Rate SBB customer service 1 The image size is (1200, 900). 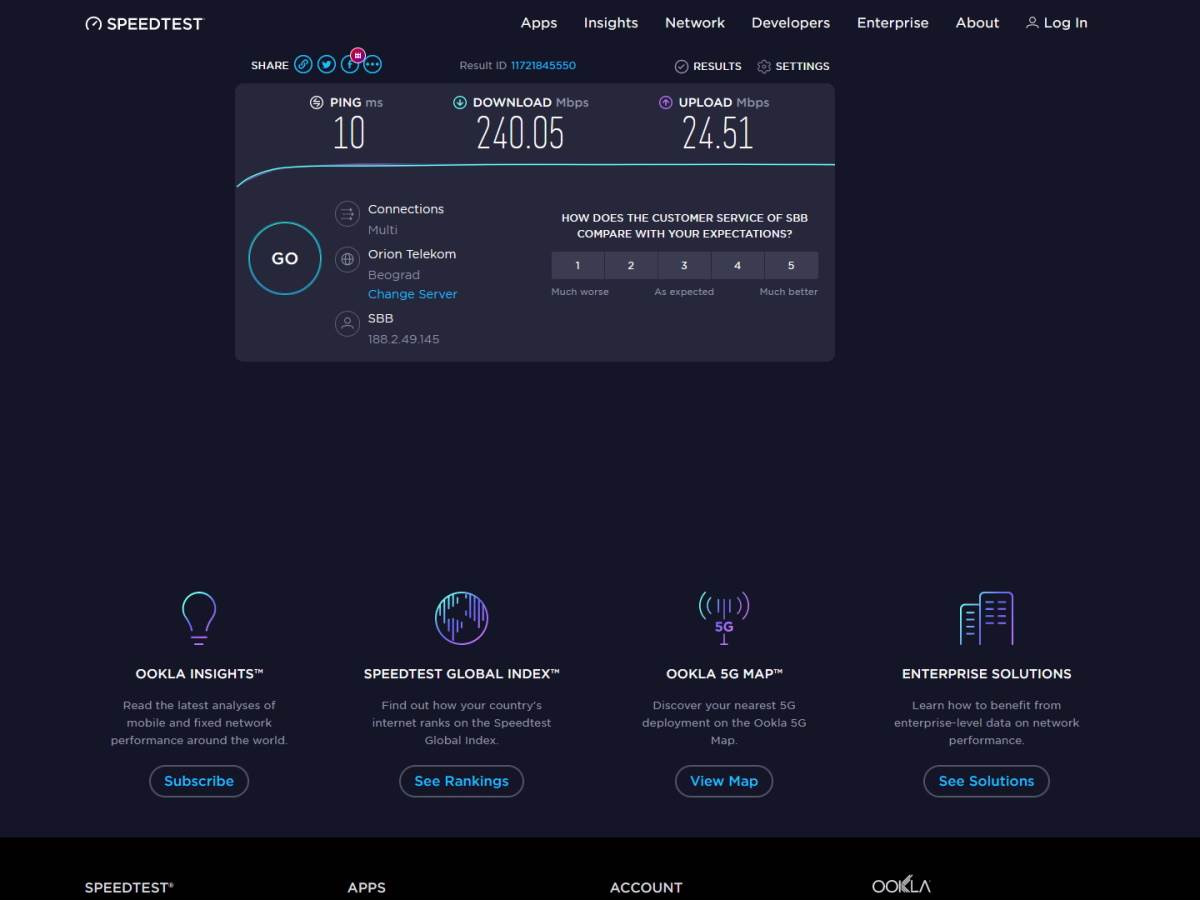pos(577,265)
